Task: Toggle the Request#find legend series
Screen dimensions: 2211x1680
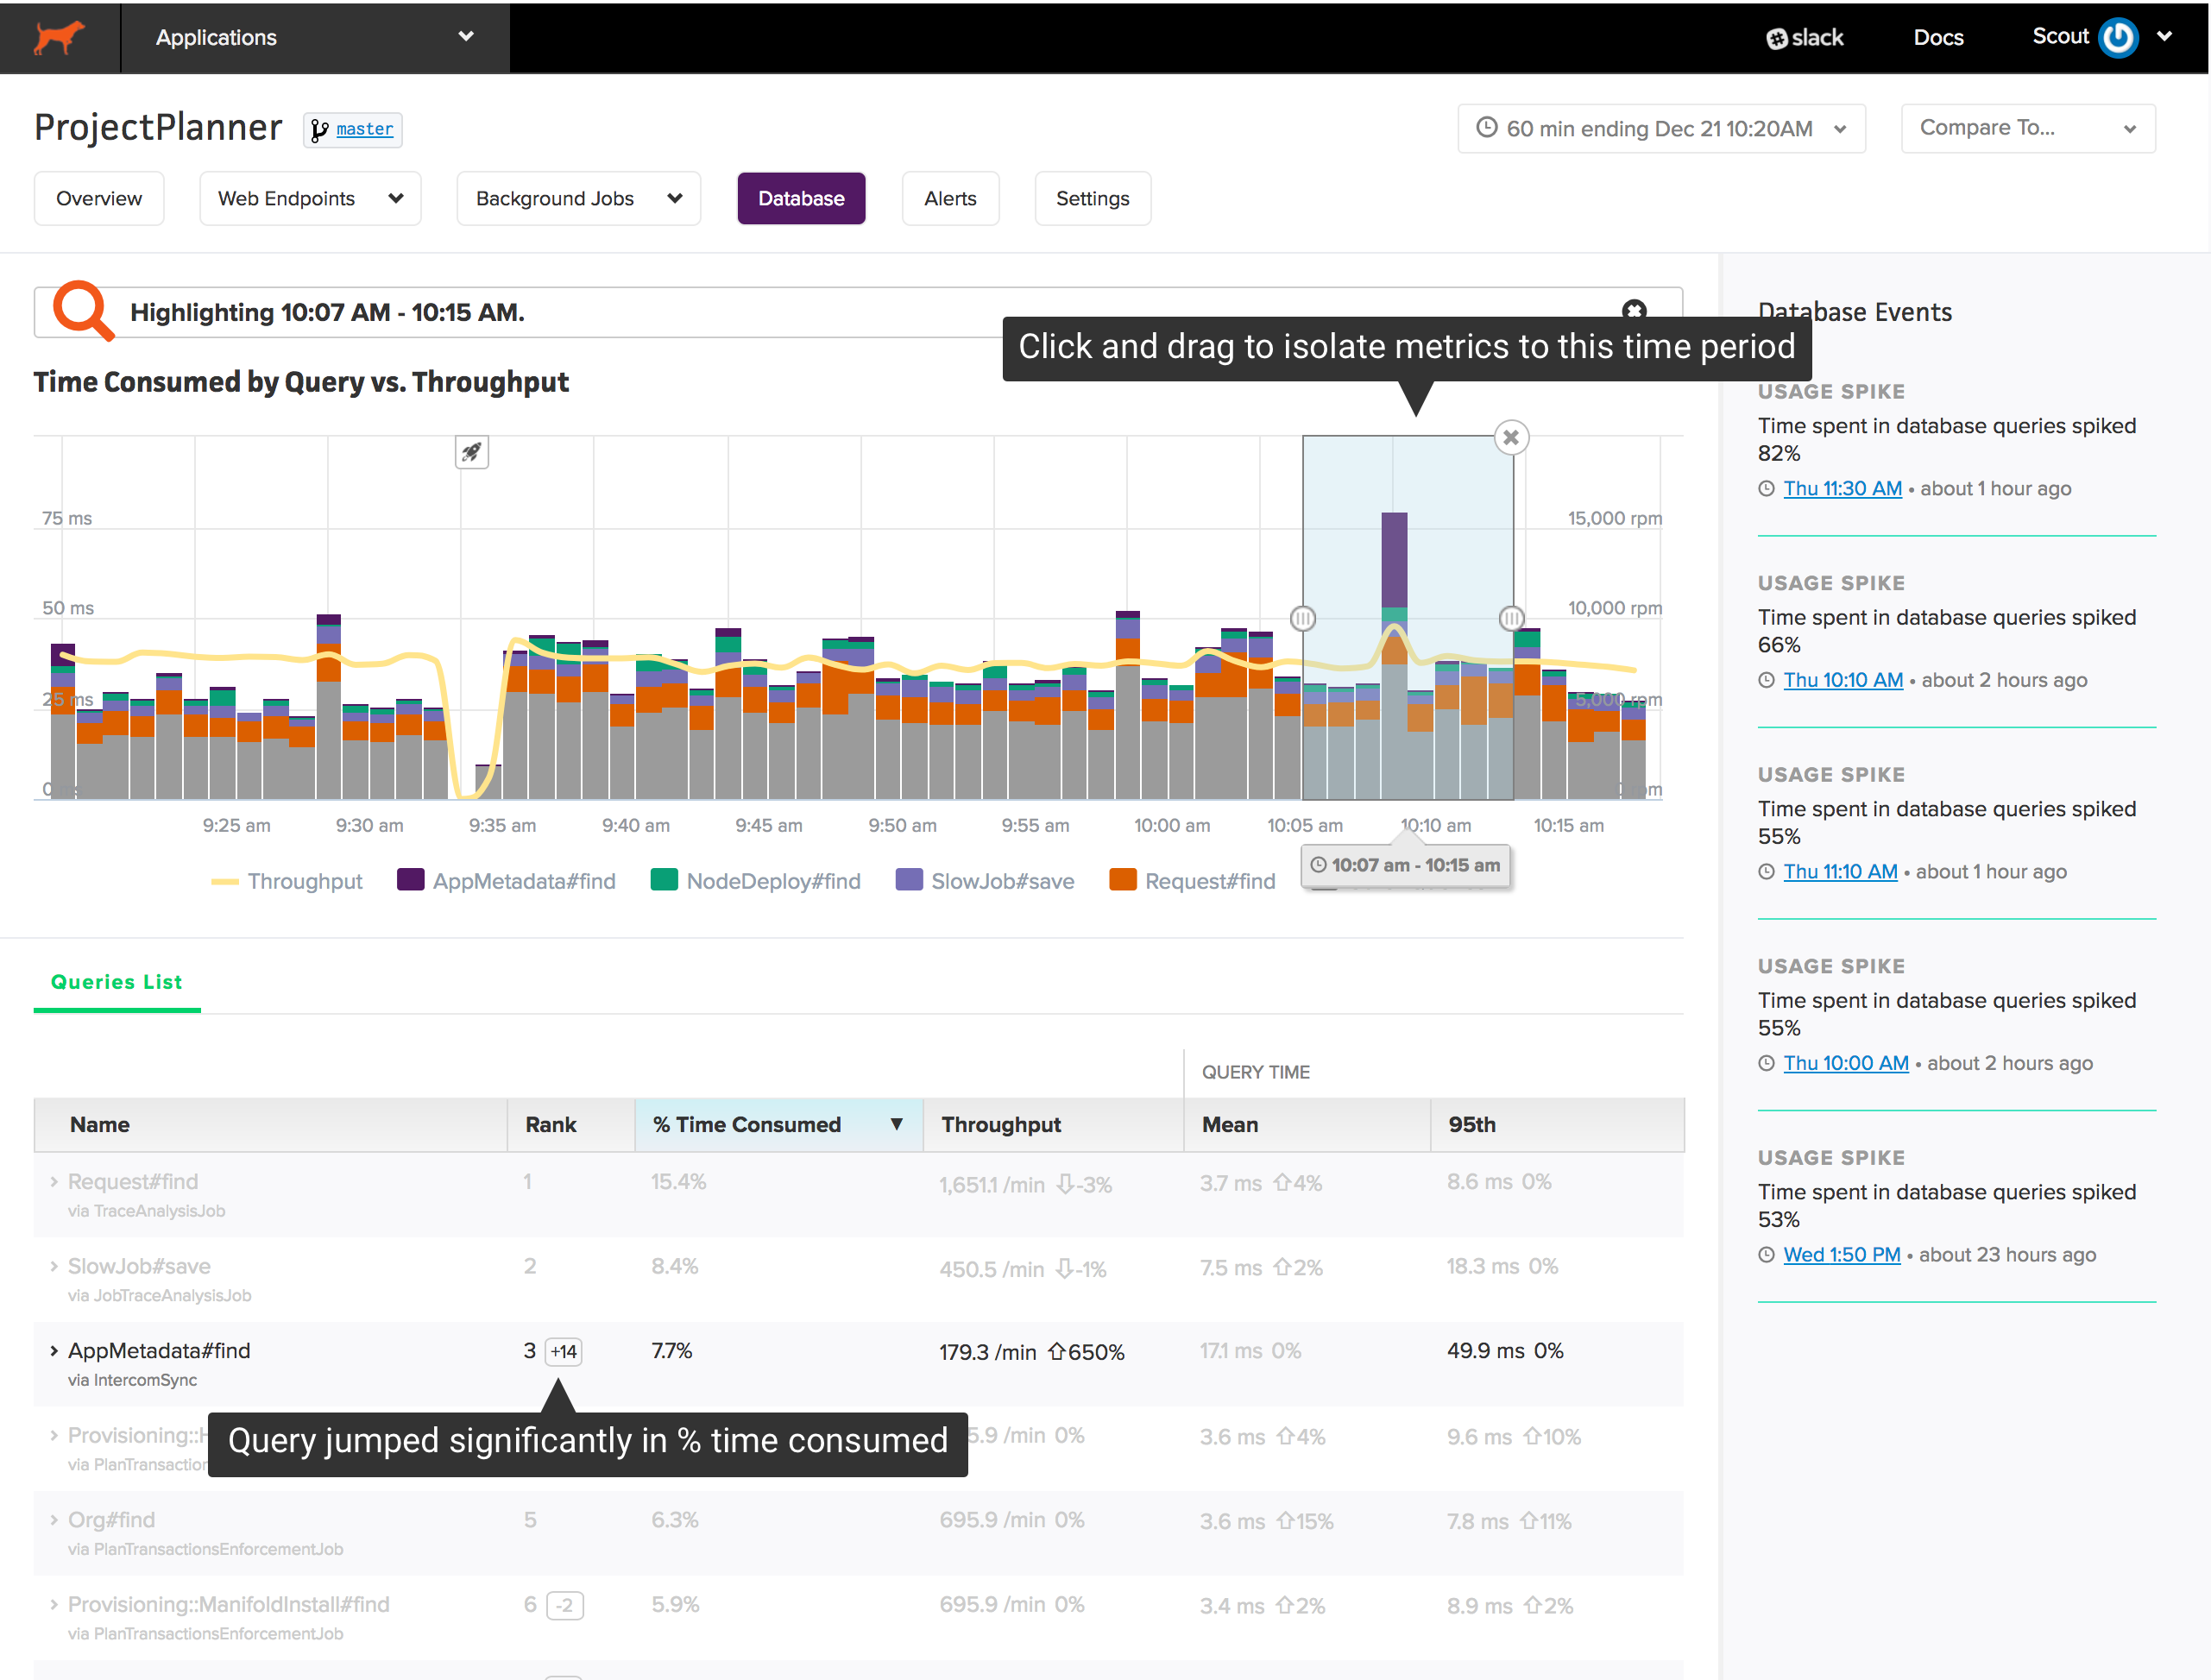Action: pyautogui.click(x=1193, y=881)
